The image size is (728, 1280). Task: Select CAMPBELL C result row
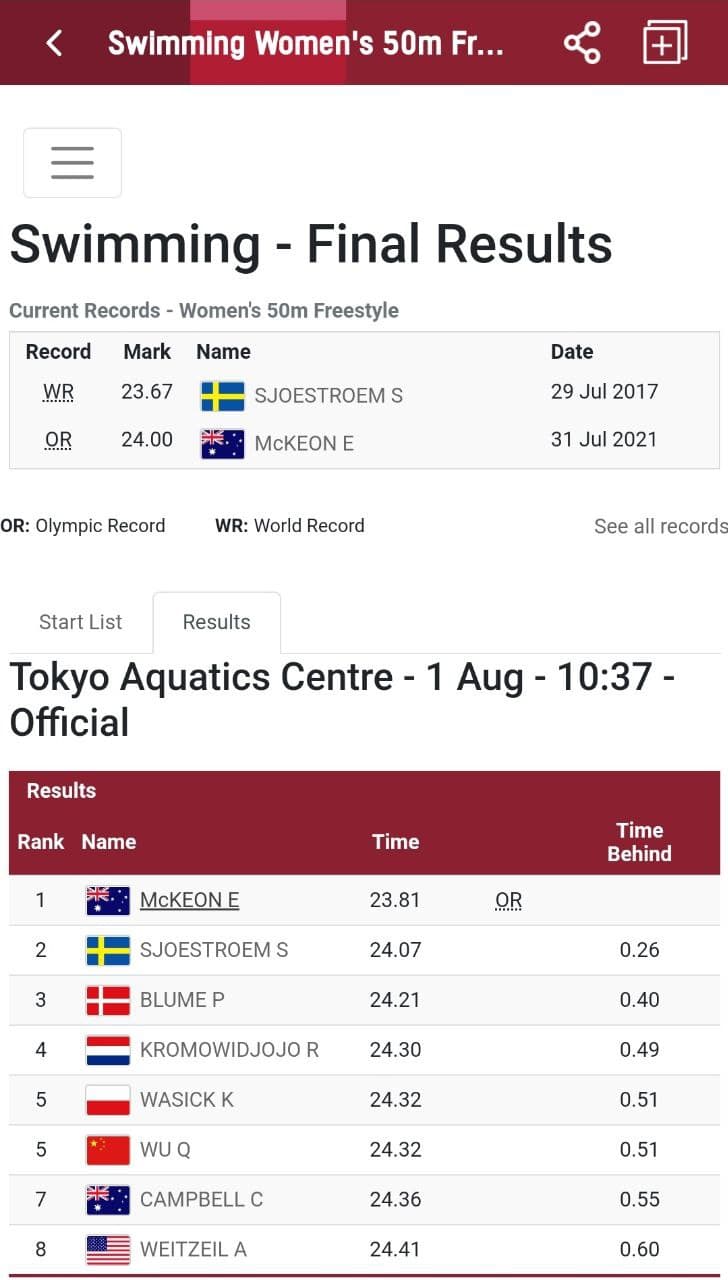pos(364,1200)
